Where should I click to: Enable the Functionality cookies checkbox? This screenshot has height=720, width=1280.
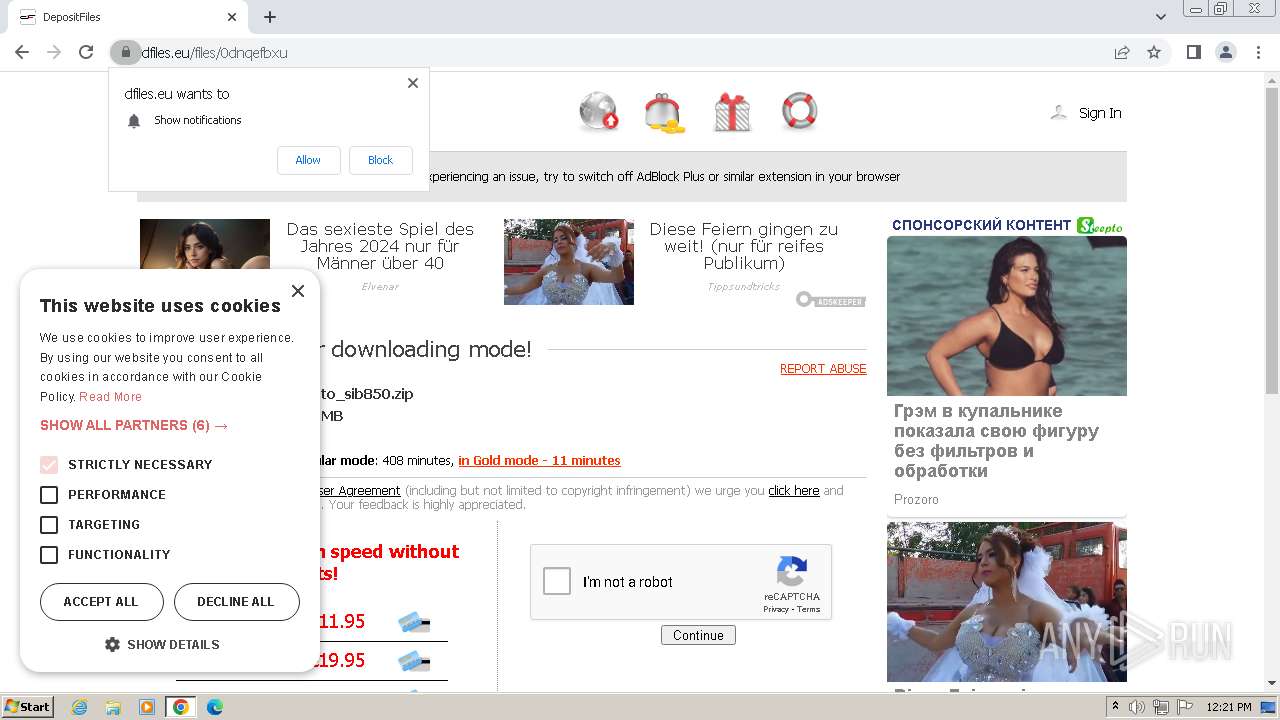49,555
